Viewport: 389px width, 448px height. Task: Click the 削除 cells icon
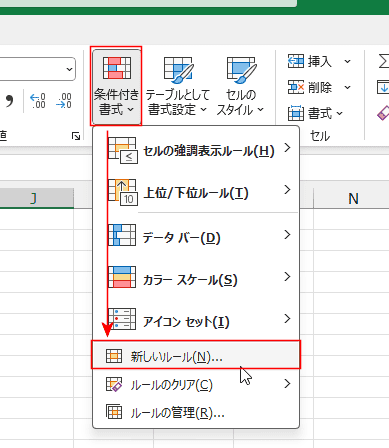point(296,87)
